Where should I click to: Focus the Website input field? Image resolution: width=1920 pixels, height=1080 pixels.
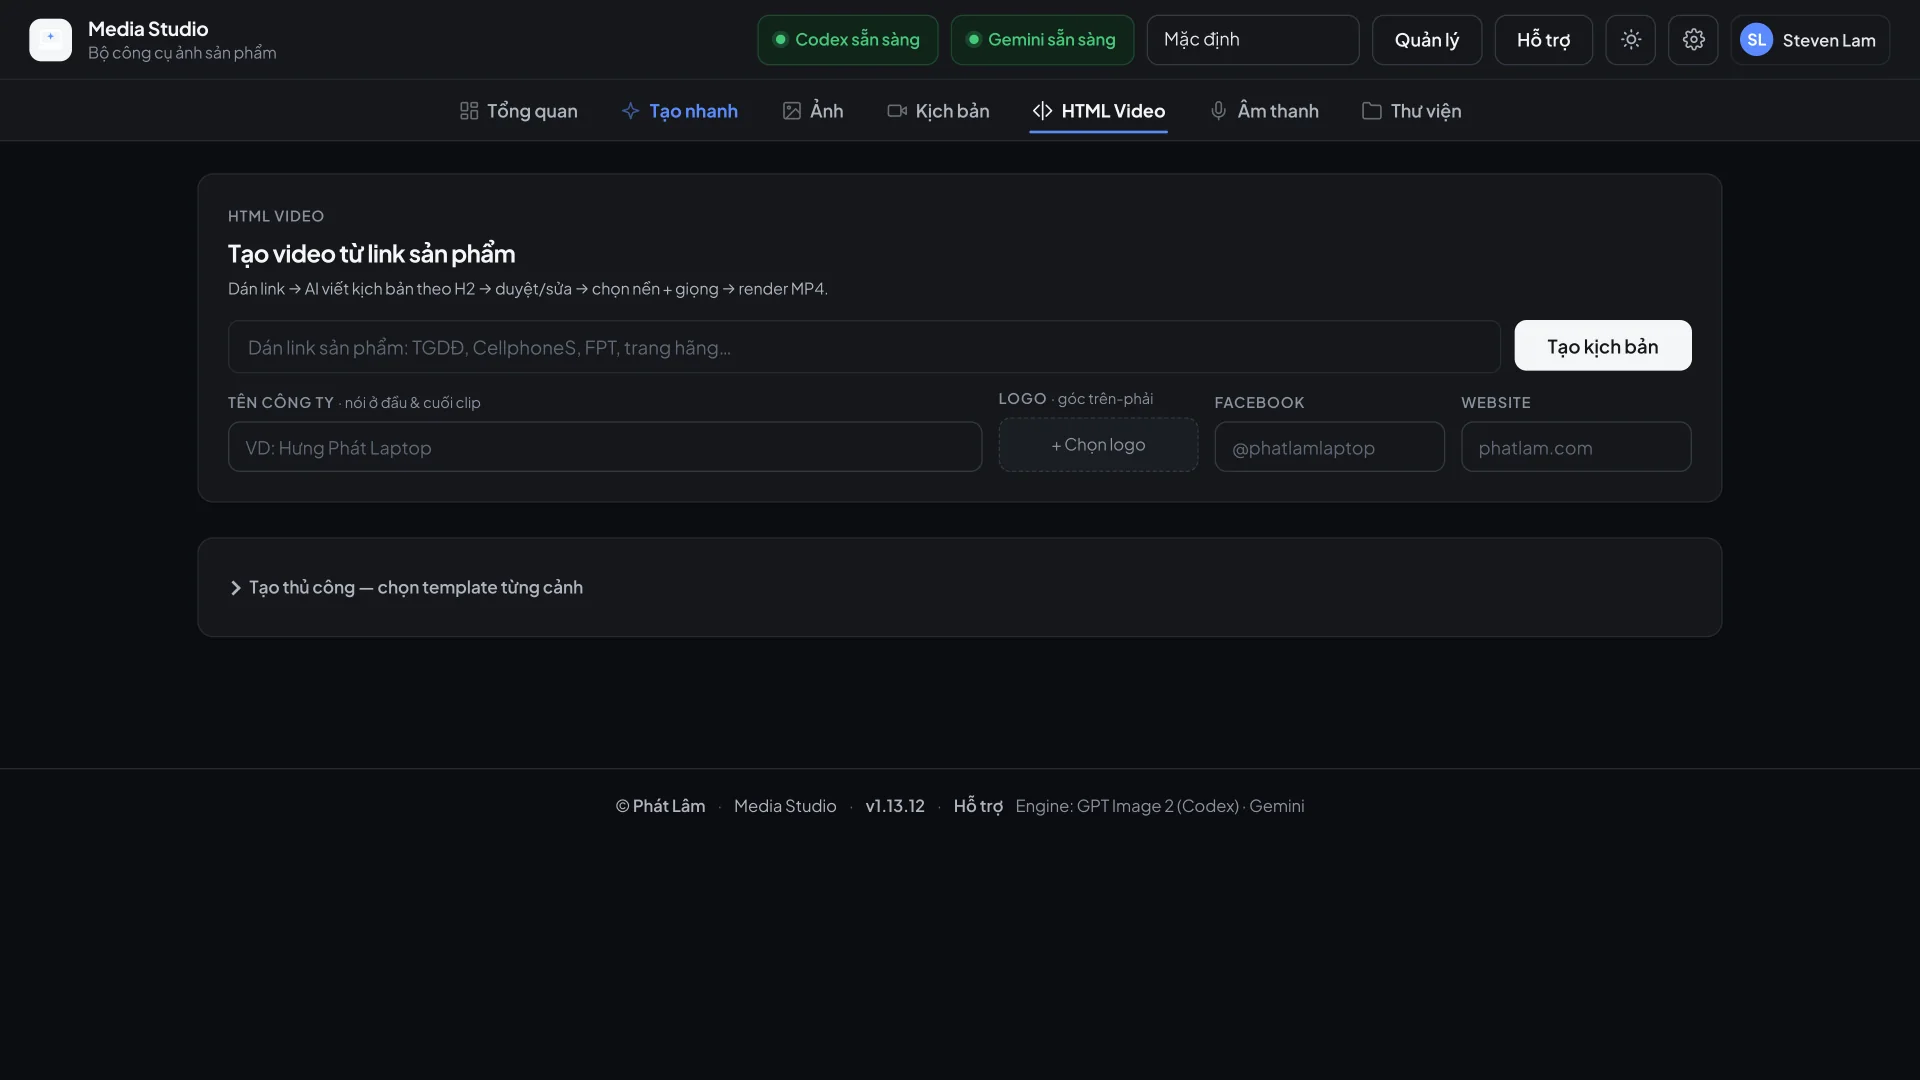pyautogui.click(x=1576, y=447)
